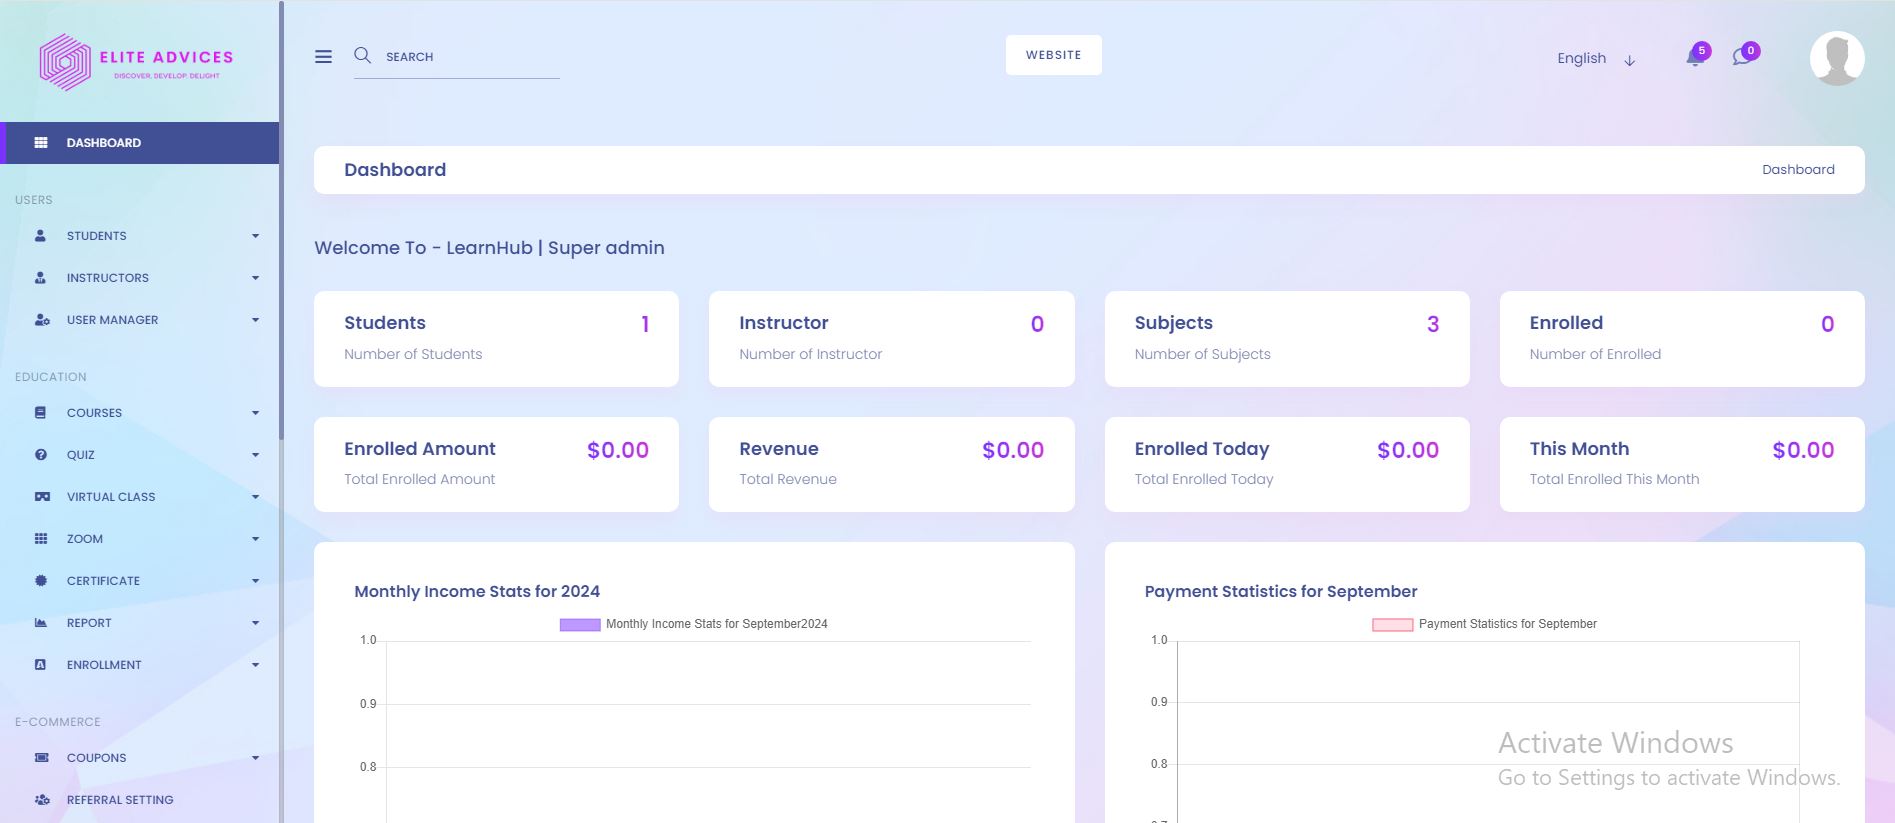Click the Certificate badge icon

41,581
